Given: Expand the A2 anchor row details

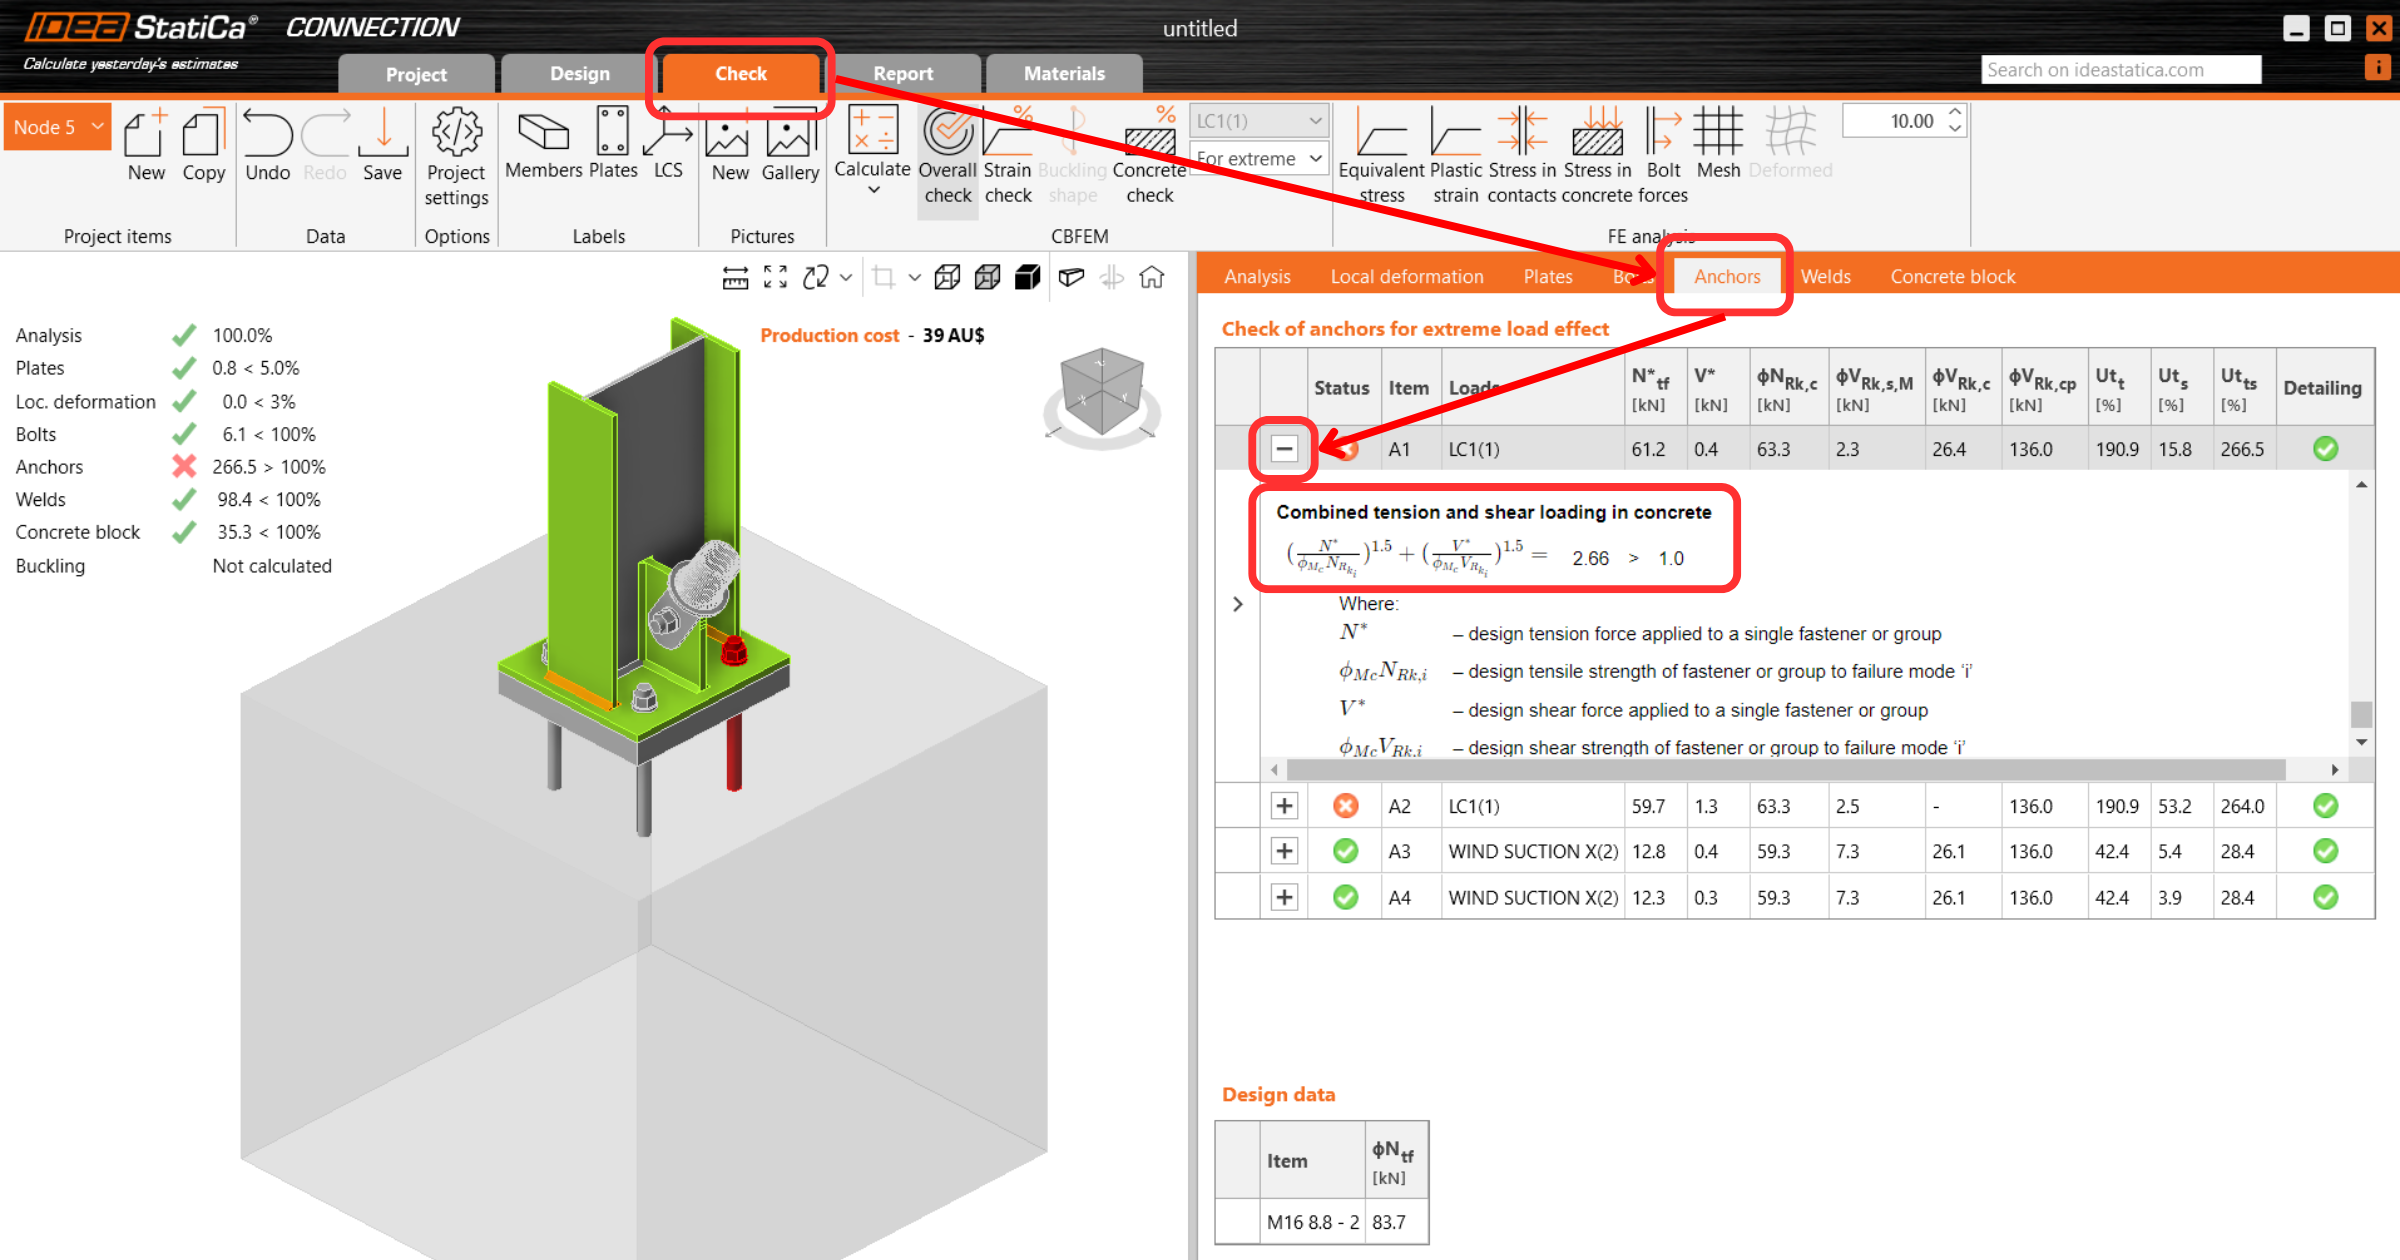Looking at the screenshot, I should (1284, 806).
